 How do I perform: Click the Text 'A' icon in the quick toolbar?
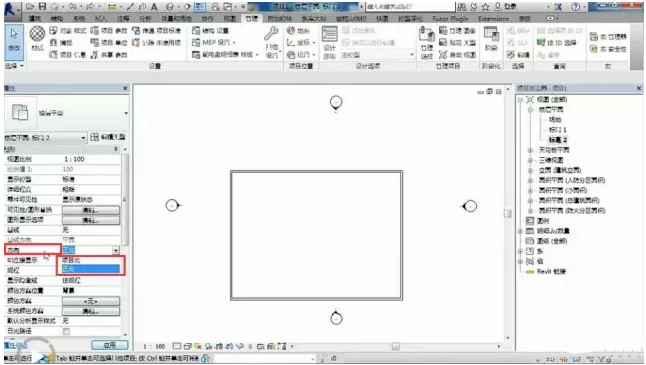(154, 7)
